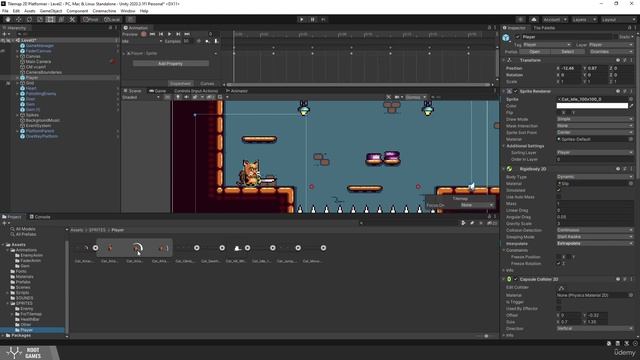Viewport: 640px width, 360px height.
Task: Select Player object in the Hierarchy
Action: tap(32, 78)
